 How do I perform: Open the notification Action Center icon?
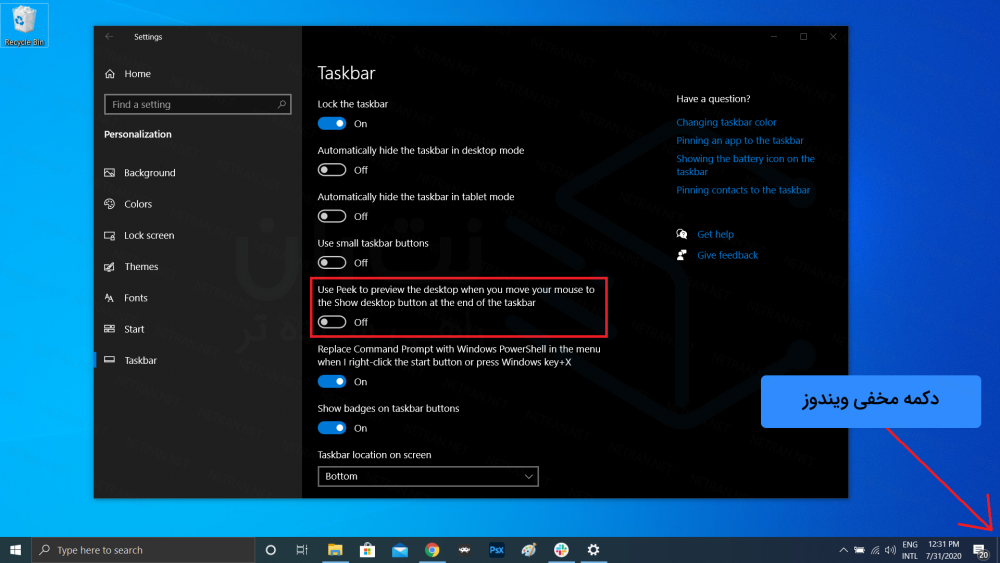[980, 551]
